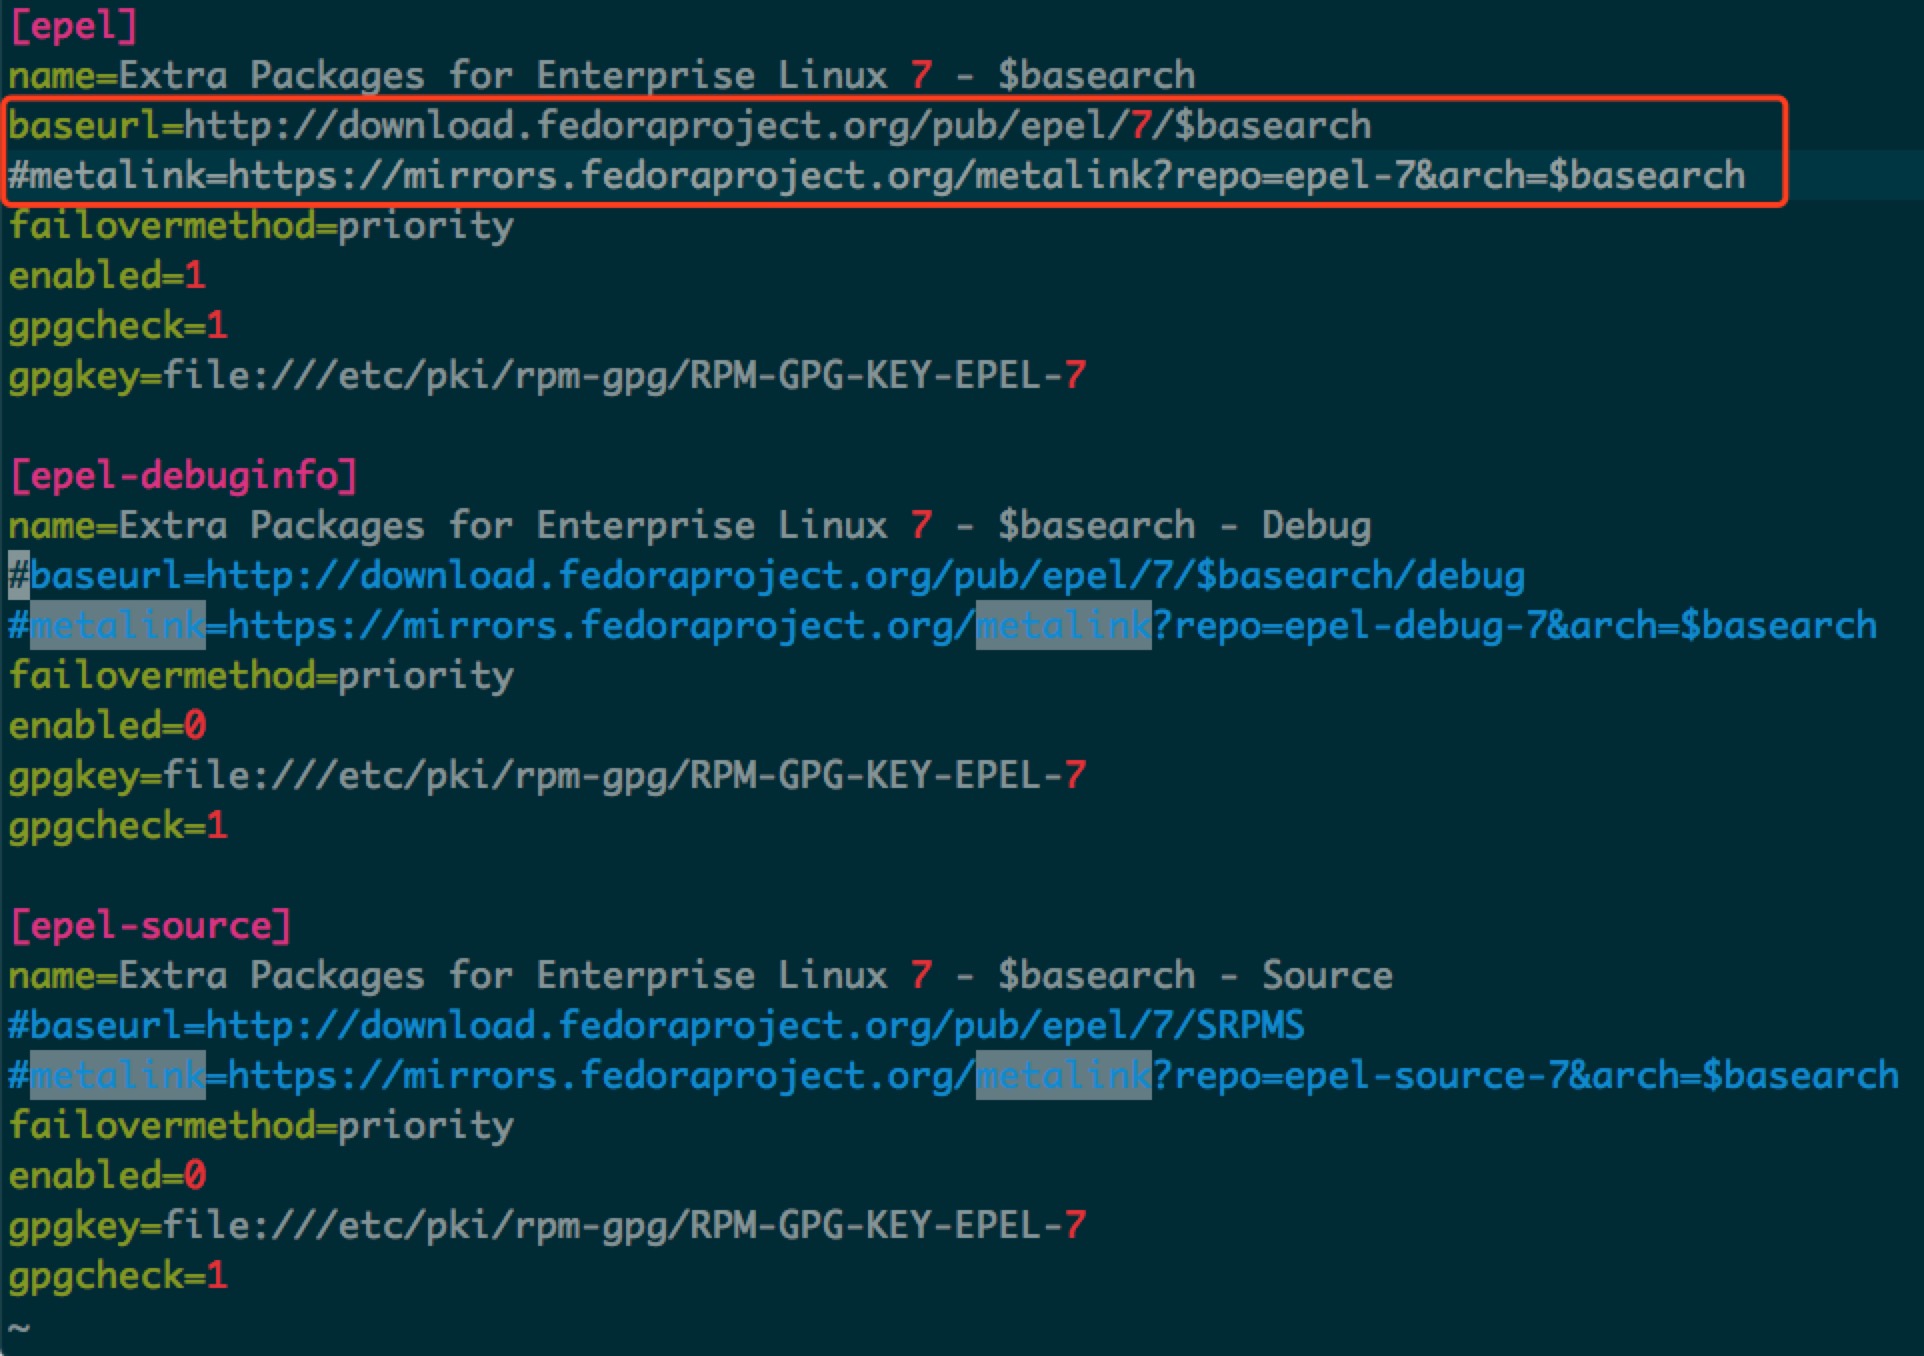Click the name line for Enterprise Linux 7 Source
The image size is (1924, 1356).
pyautogui.click(x=700, y=975)
